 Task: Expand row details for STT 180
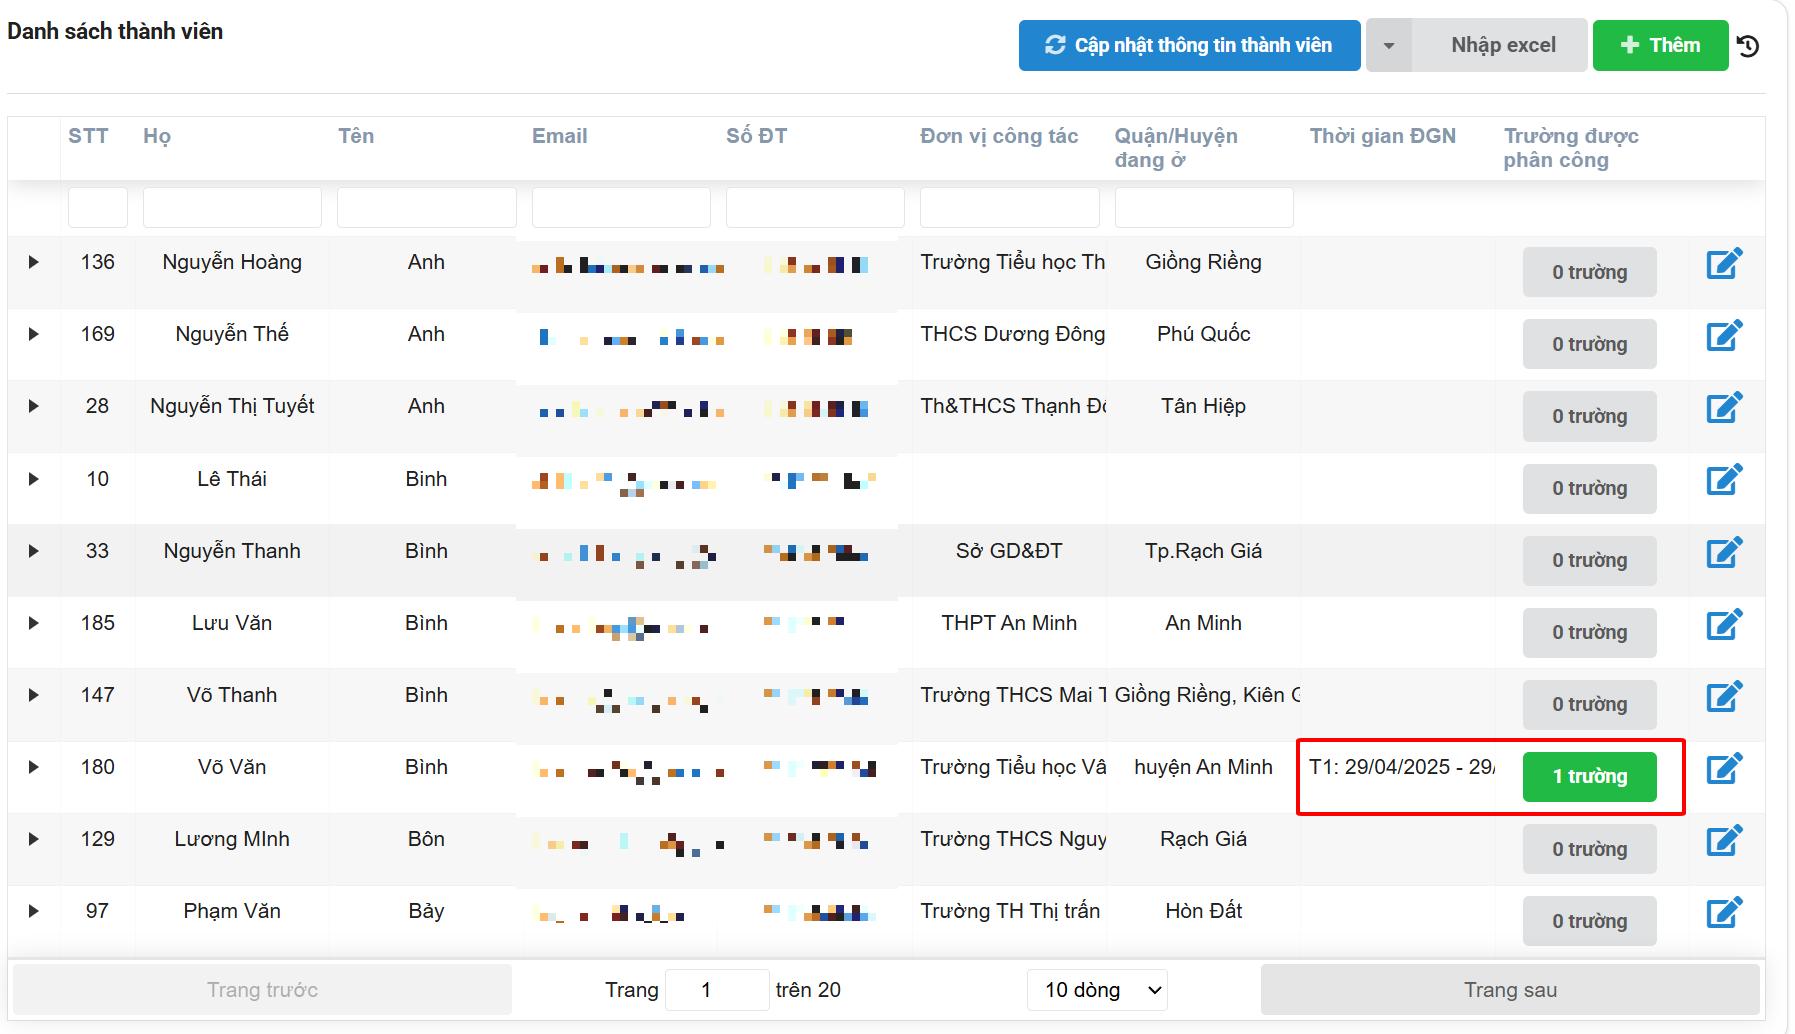click(33, 767)
